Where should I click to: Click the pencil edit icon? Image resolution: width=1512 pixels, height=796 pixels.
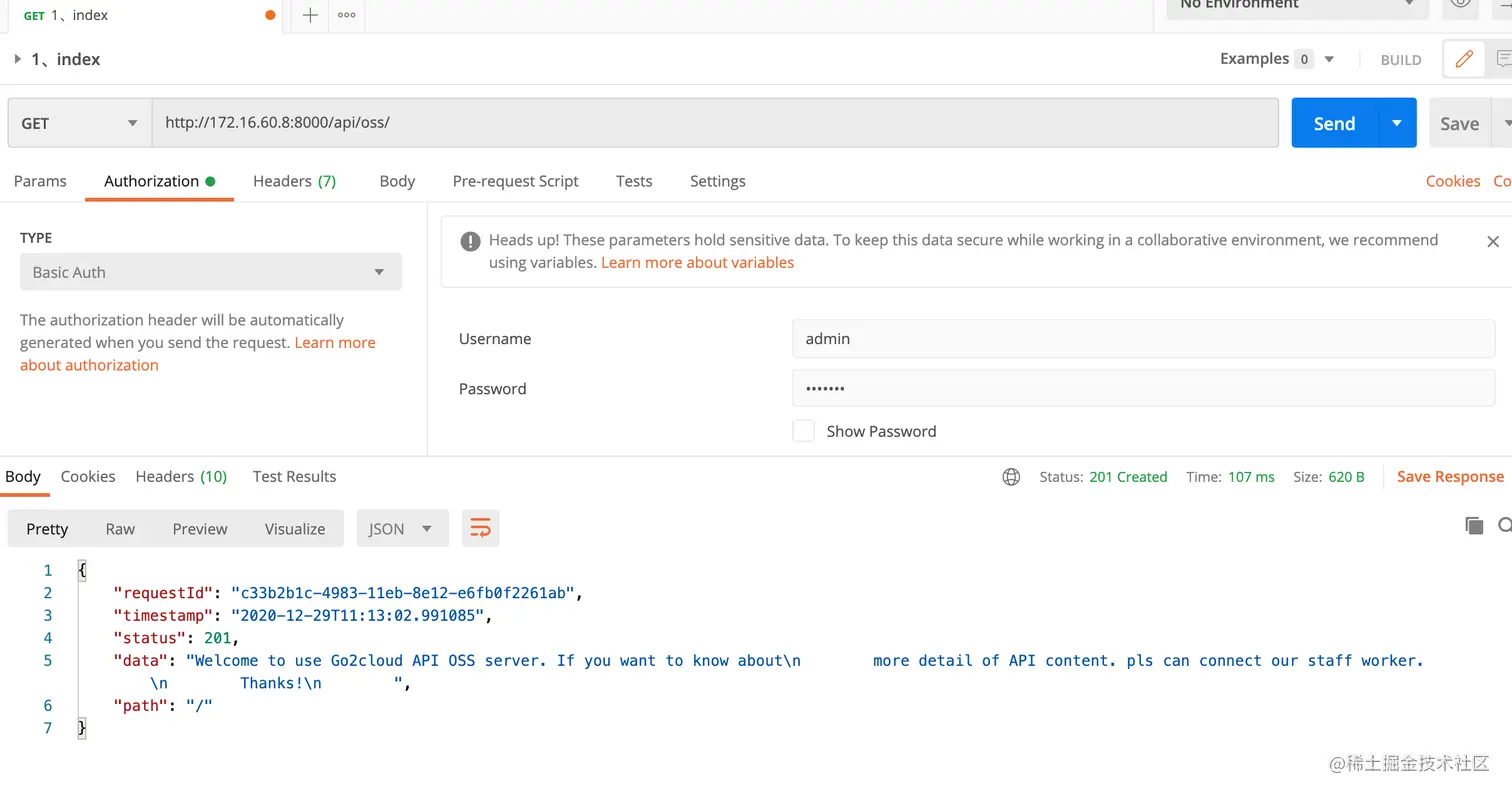1464,59
